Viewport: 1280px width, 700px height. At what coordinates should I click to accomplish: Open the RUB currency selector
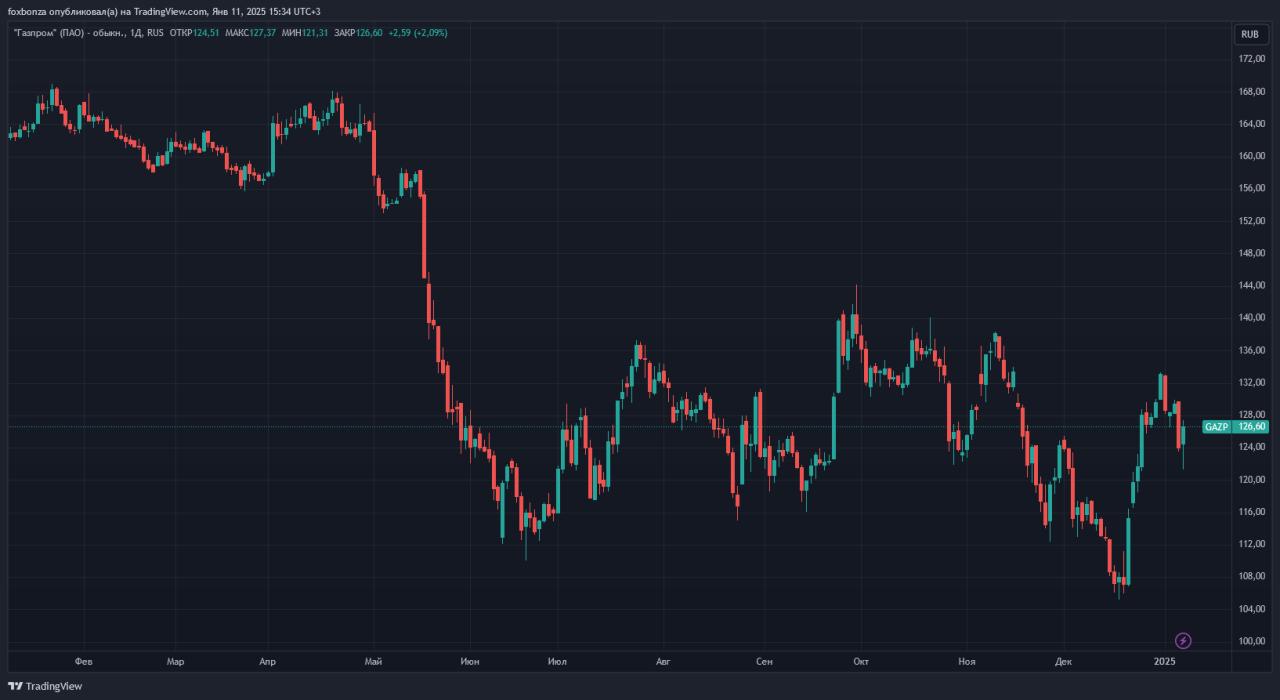point(1249,34)
